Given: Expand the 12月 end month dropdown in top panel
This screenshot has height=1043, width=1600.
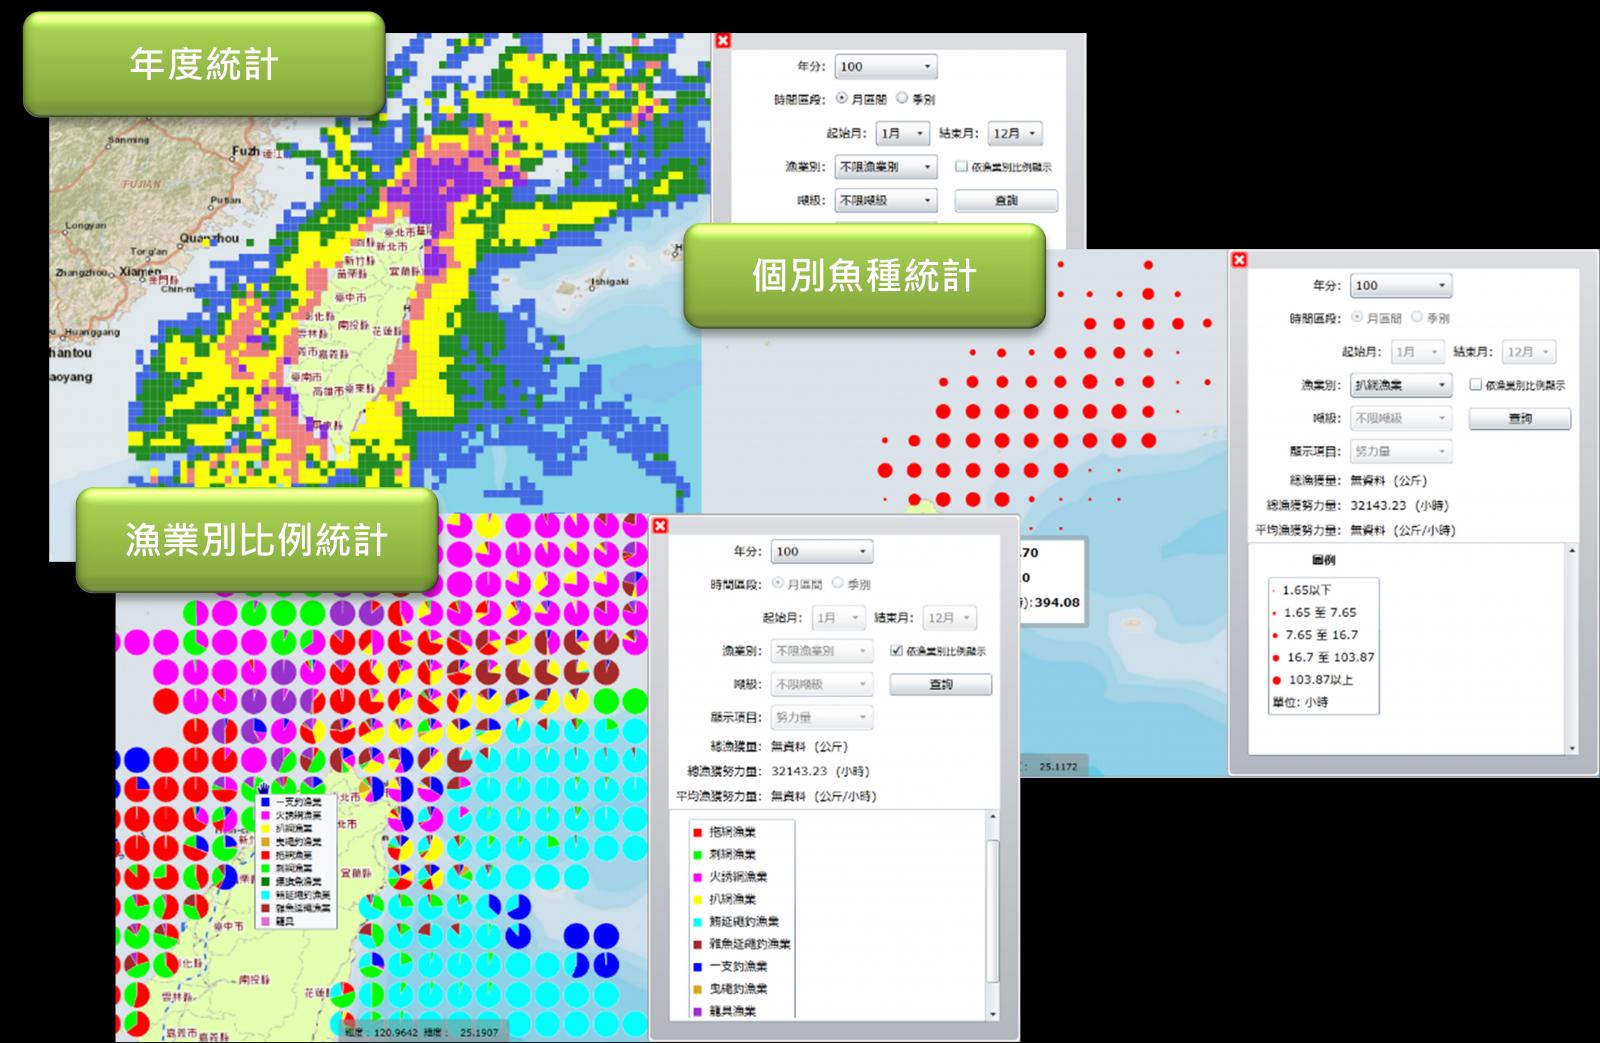Looking at the screenshot, I should 1014,133.
